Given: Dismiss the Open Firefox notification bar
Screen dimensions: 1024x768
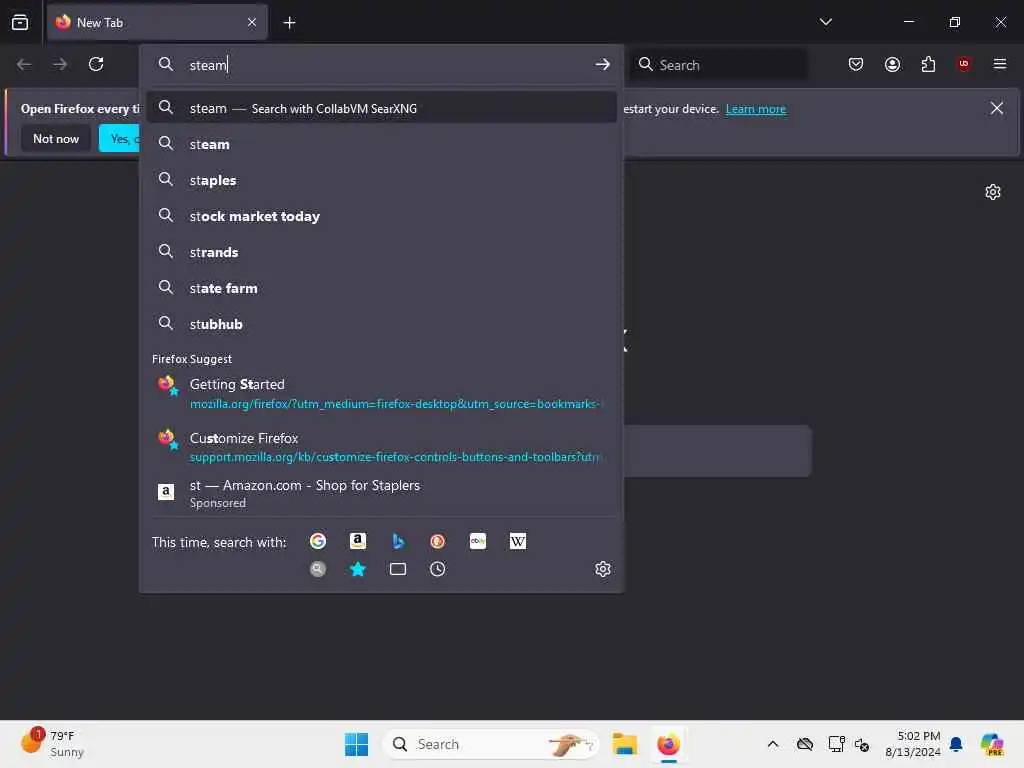Looking at the screenshot, I should 997,108.
